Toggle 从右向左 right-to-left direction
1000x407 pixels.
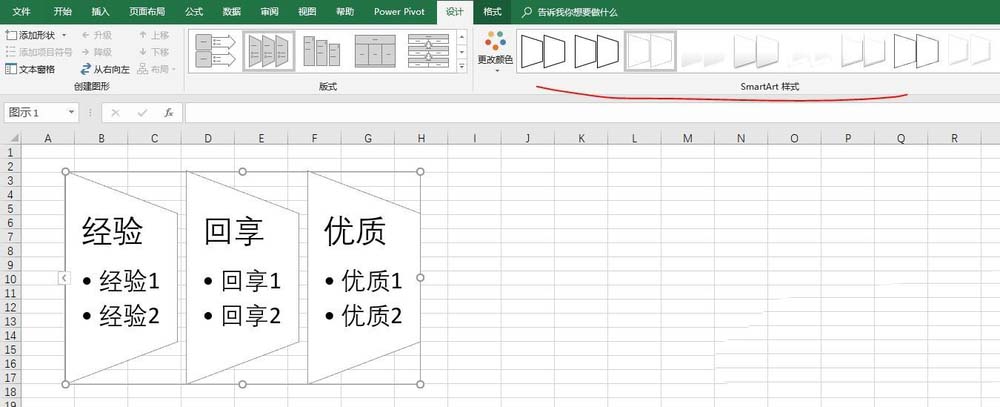point(105,69)
